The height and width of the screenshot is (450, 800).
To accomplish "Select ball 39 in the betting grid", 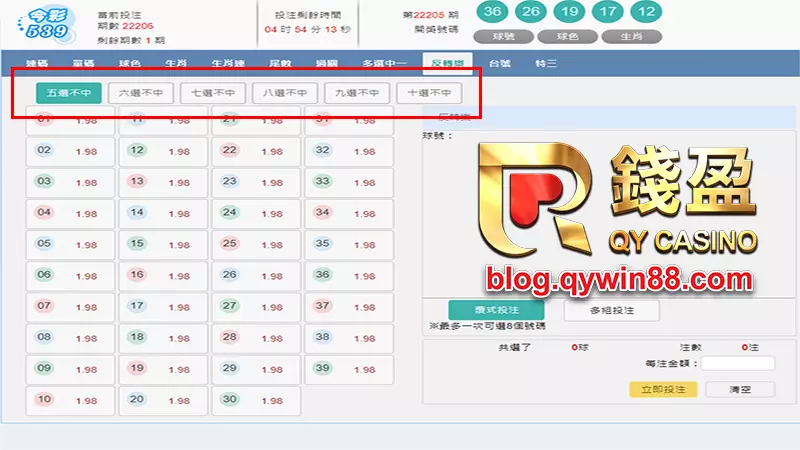I will pyautogui.click(x=322, y=368).
